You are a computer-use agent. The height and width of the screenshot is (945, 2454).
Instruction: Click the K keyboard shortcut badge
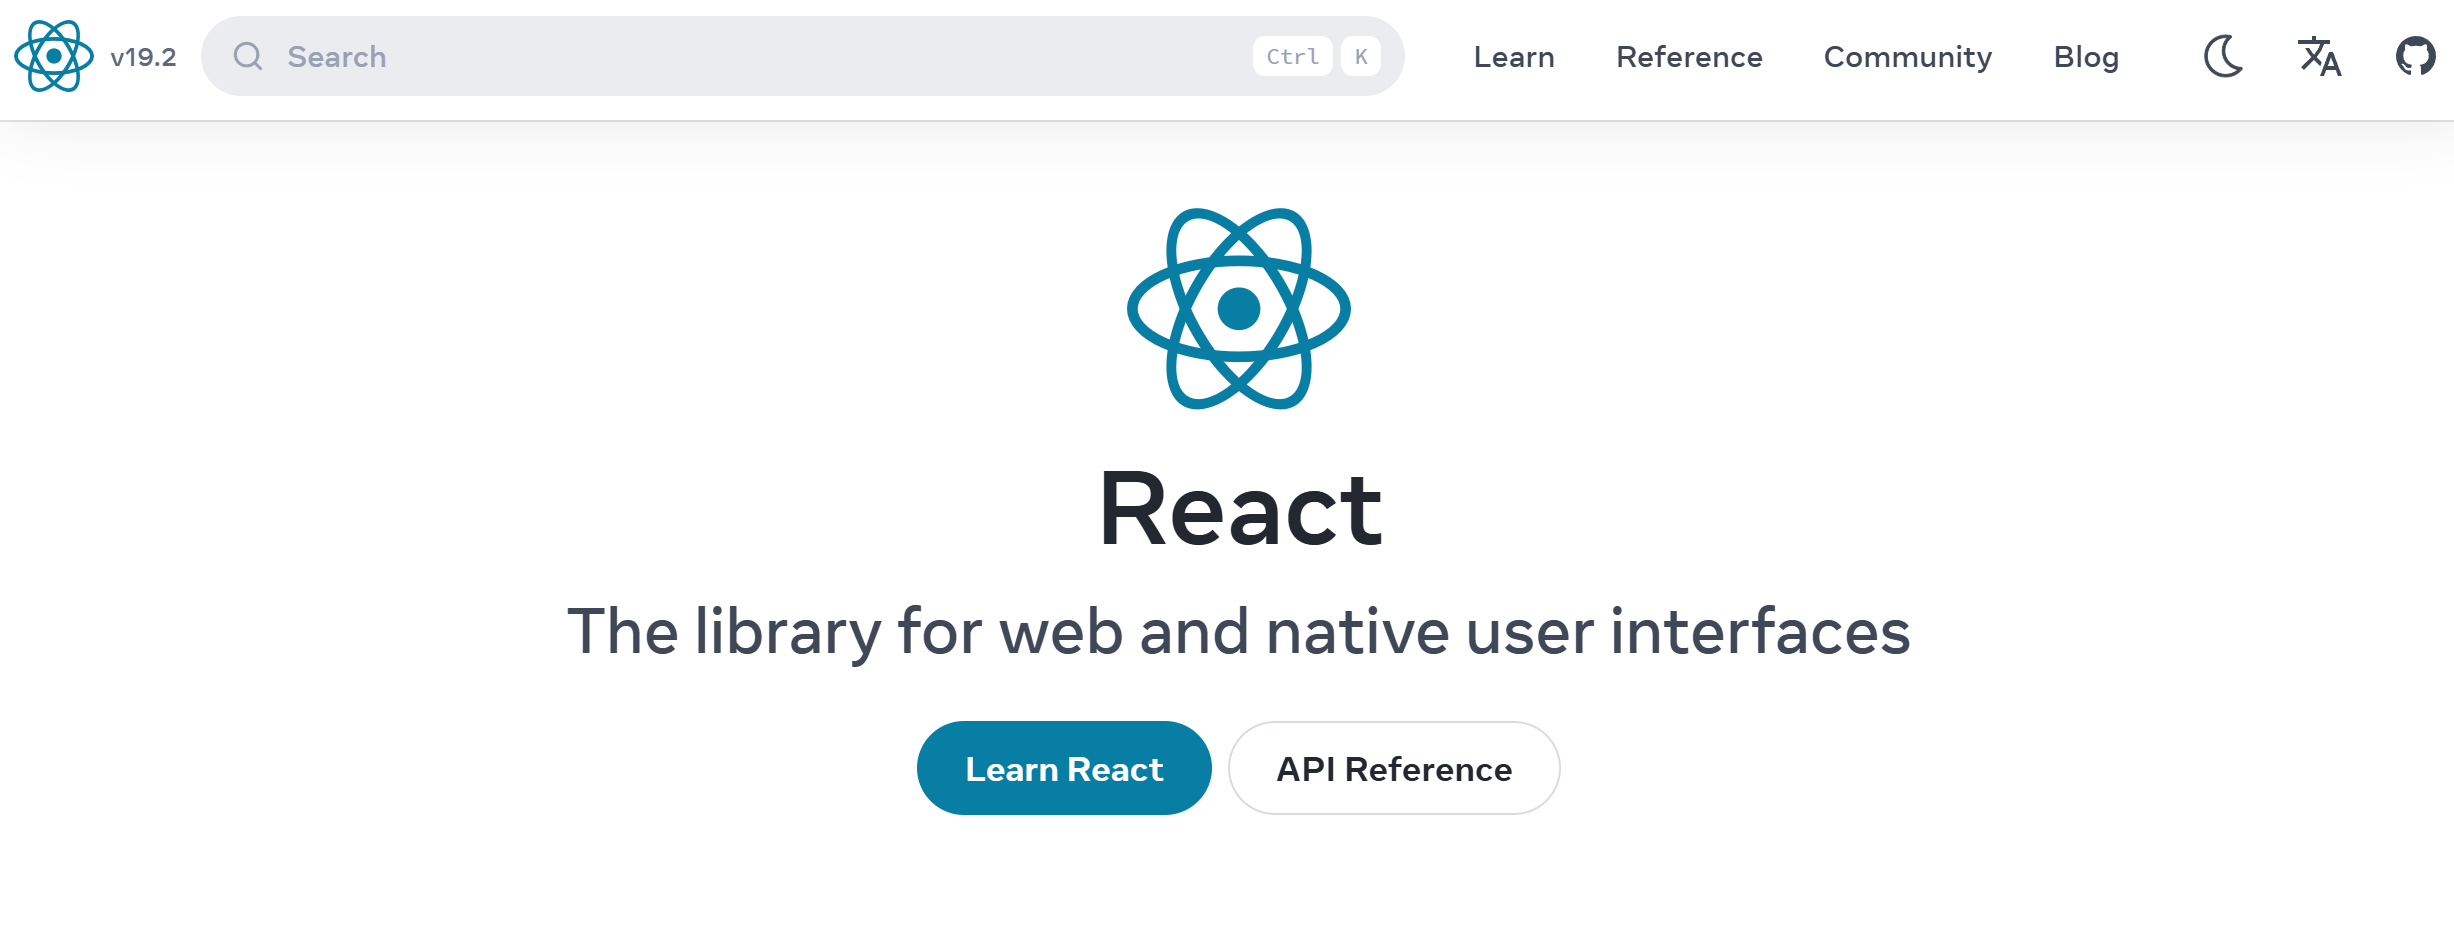pos(1361,57)
